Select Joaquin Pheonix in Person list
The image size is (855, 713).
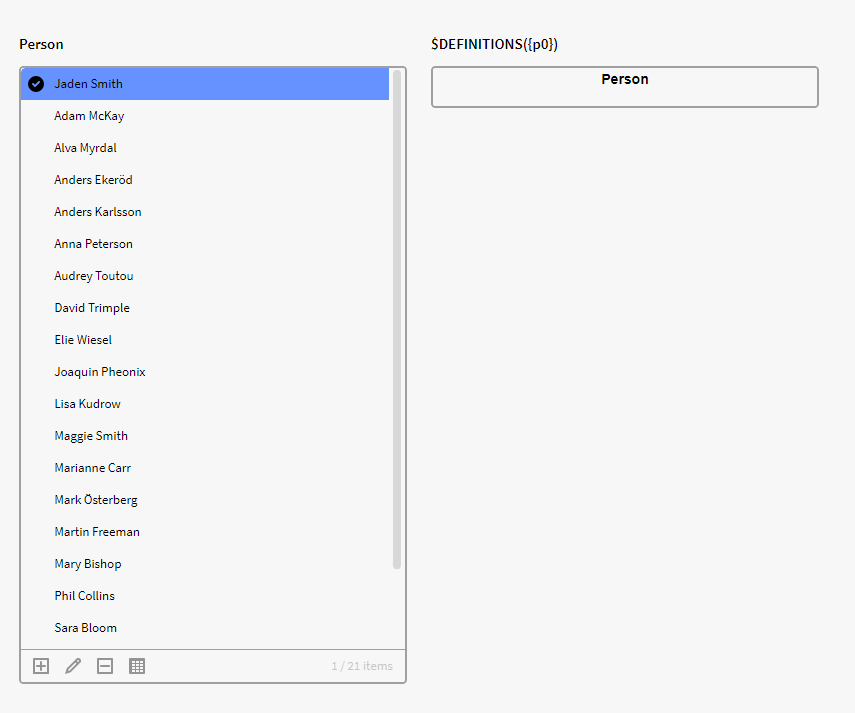click(100, 372)
